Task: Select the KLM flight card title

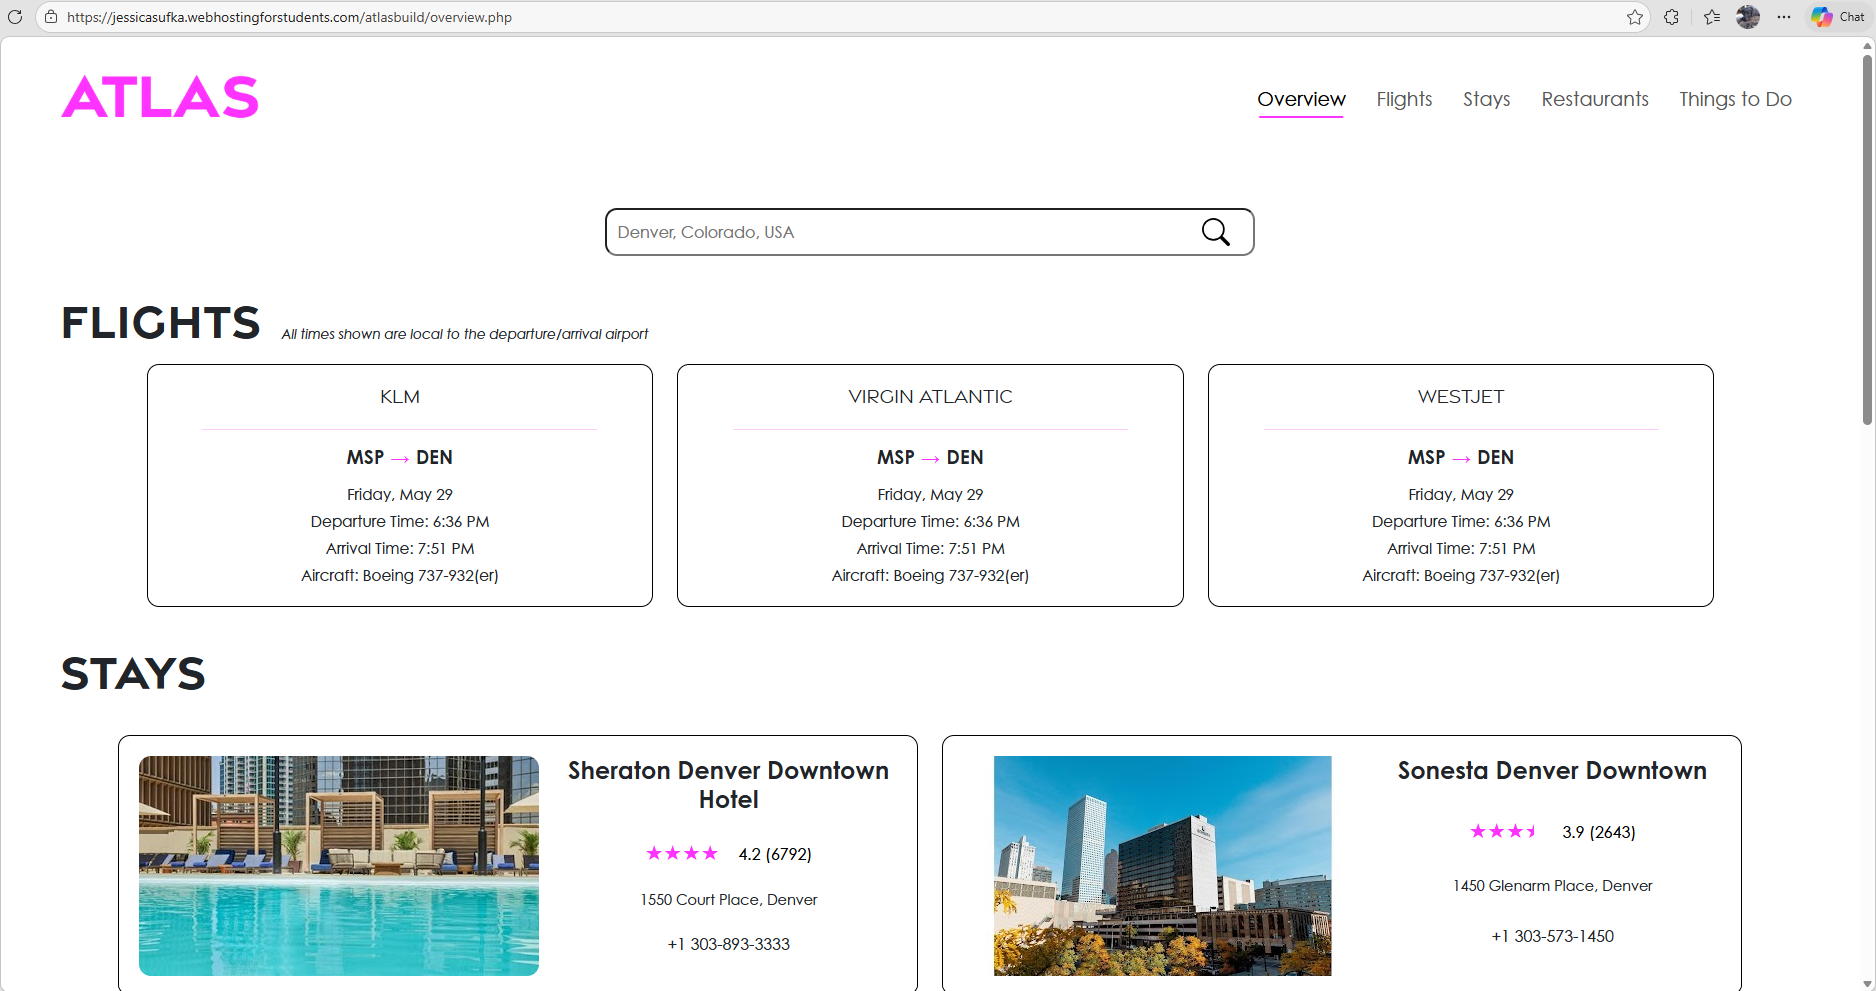Action: 400,397
